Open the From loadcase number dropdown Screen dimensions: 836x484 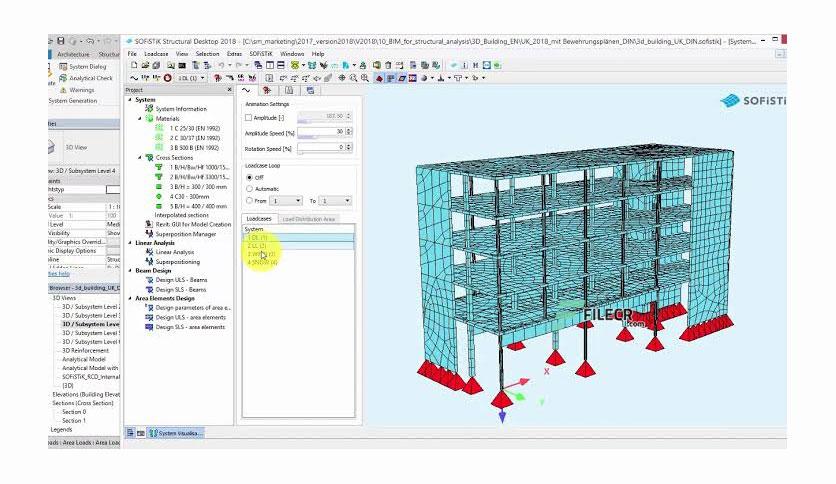[x=287, y=201]
